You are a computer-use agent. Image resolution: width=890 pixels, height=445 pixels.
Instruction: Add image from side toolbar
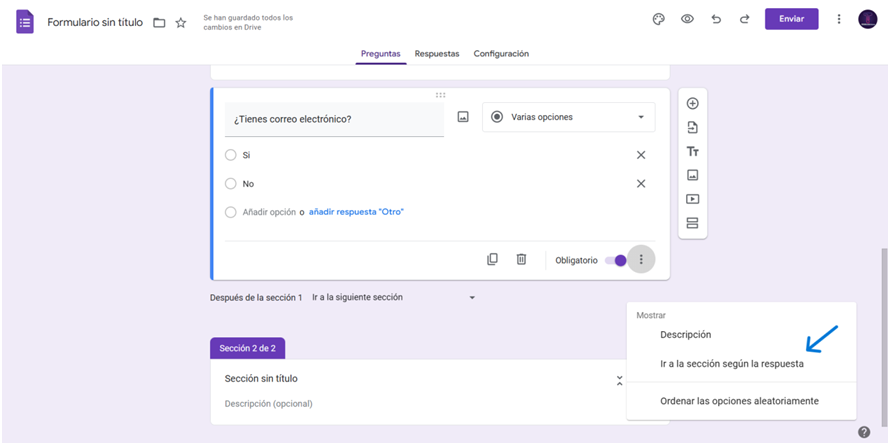(x=692, y=175)
